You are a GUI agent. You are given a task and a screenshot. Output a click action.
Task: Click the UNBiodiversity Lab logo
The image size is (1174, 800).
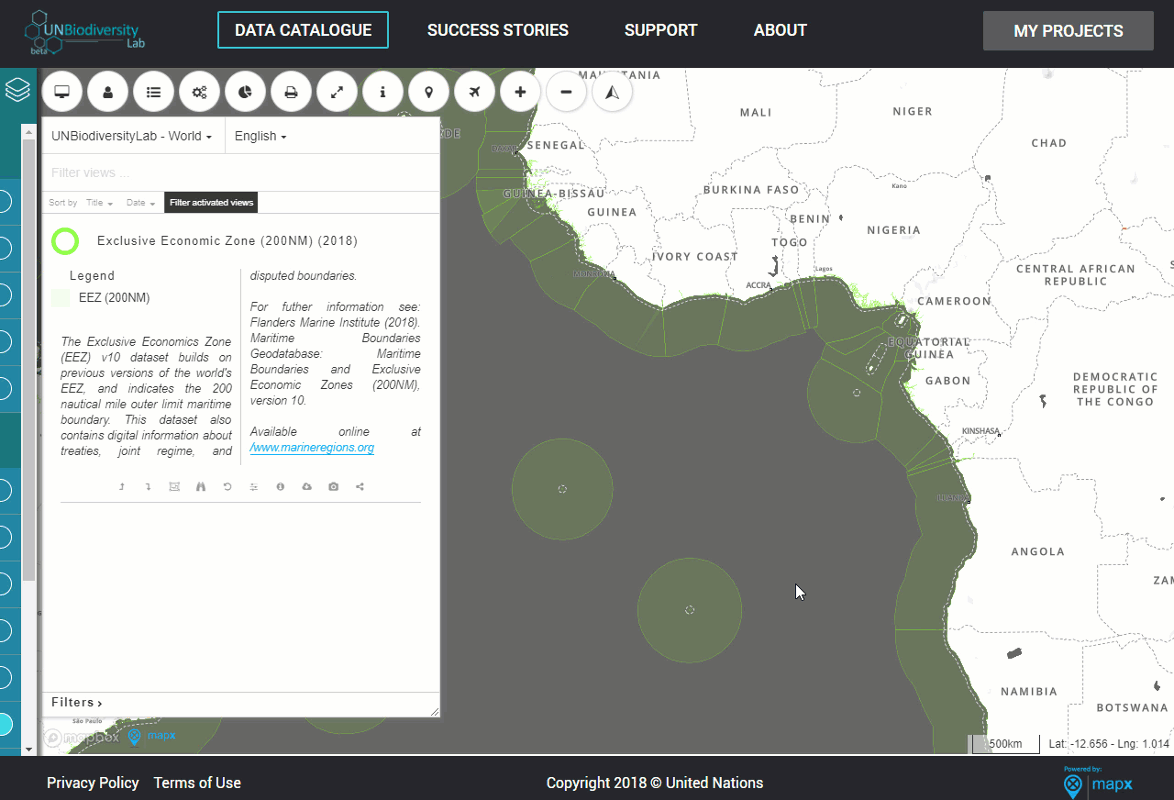(85, 34)
